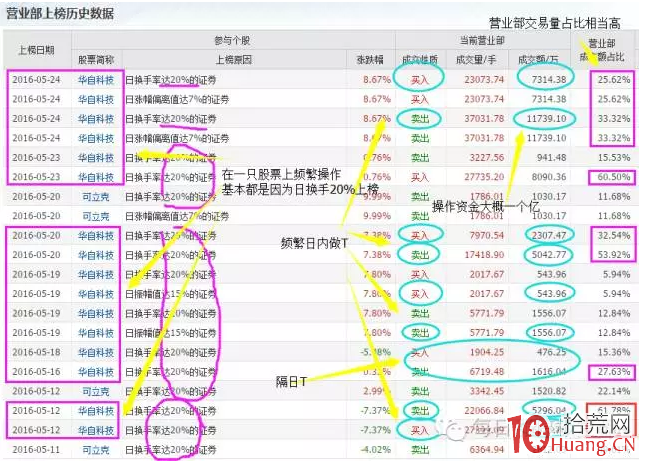Select the 5042.77 amount cell
Image resolution: width=649 pixels, height=464 pixels.
[x=549, y=255]
